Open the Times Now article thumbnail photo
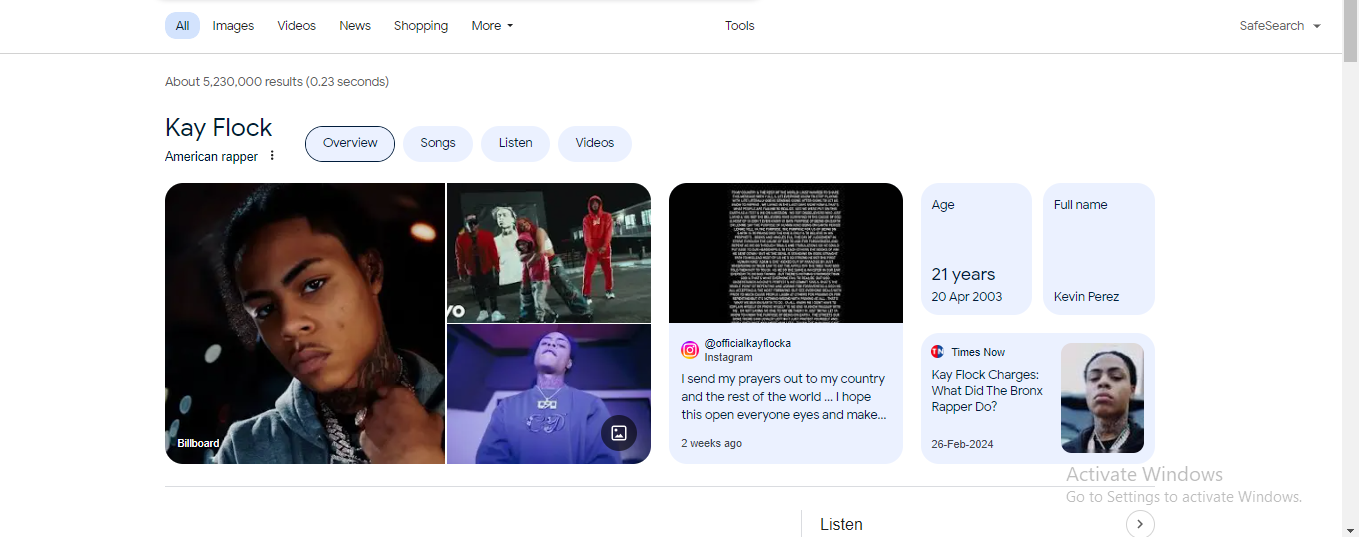The width and height of the screenshot is (1359, 537). click(x=1102, y=398)
